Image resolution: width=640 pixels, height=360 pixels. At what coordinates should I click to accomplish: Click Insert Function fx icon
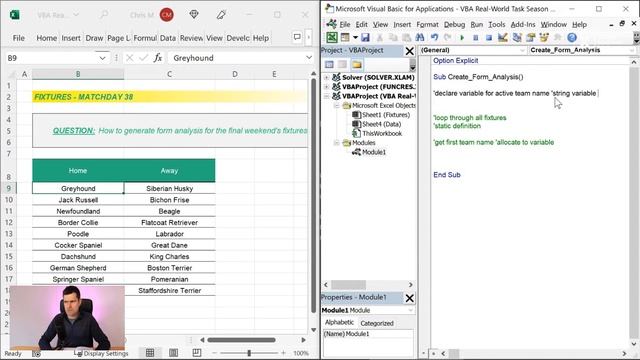[x=158, y=58]
